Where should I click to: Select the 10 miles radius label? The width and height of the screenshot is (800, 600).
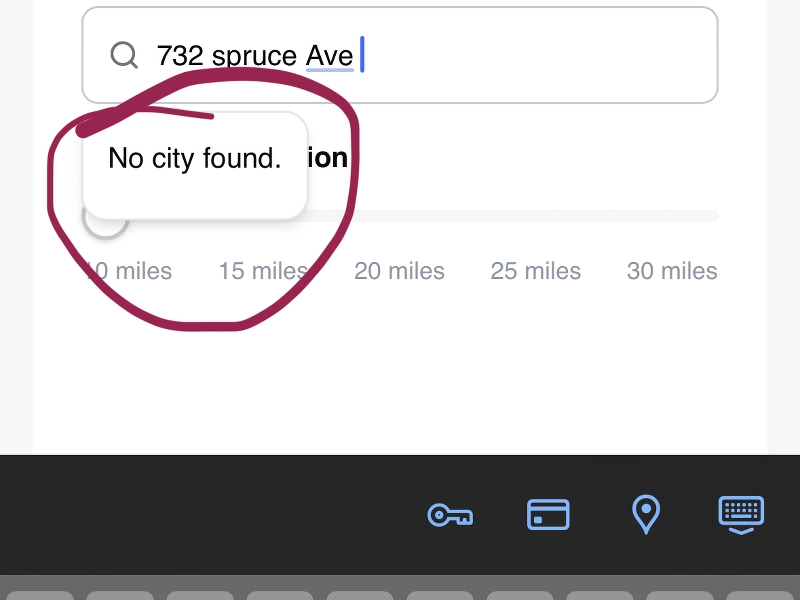(130, 271)
